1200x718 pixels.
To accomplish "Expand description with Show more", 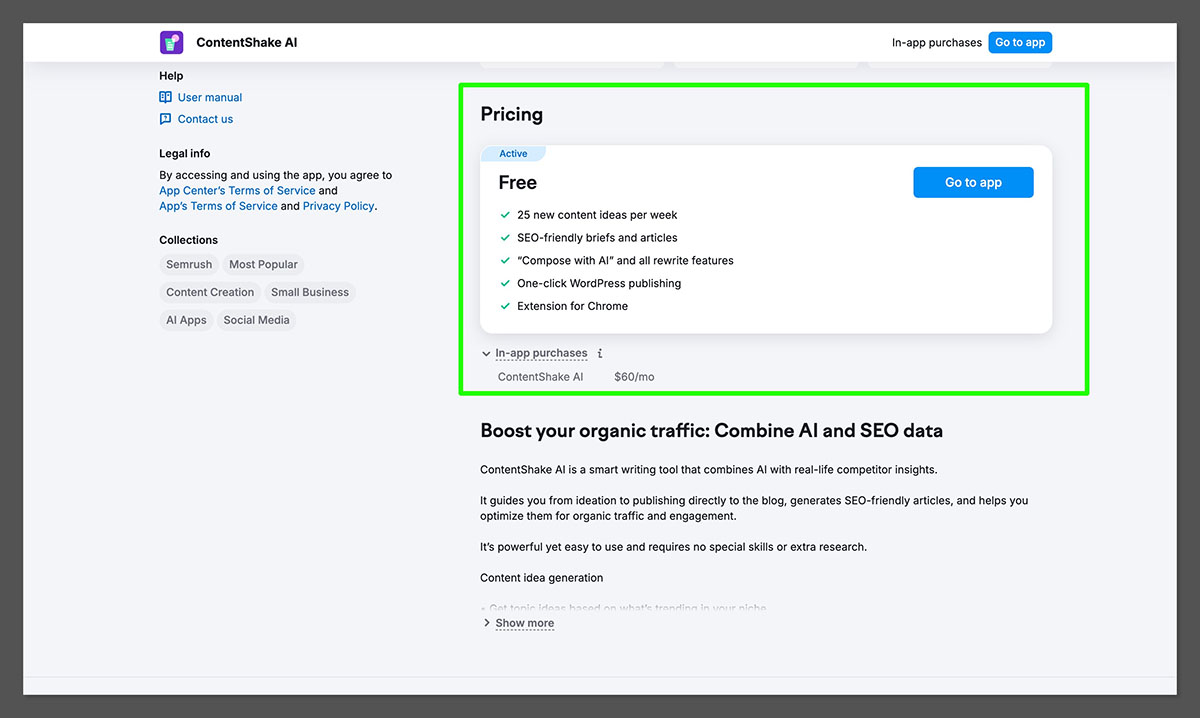I will tap(524, 623).
